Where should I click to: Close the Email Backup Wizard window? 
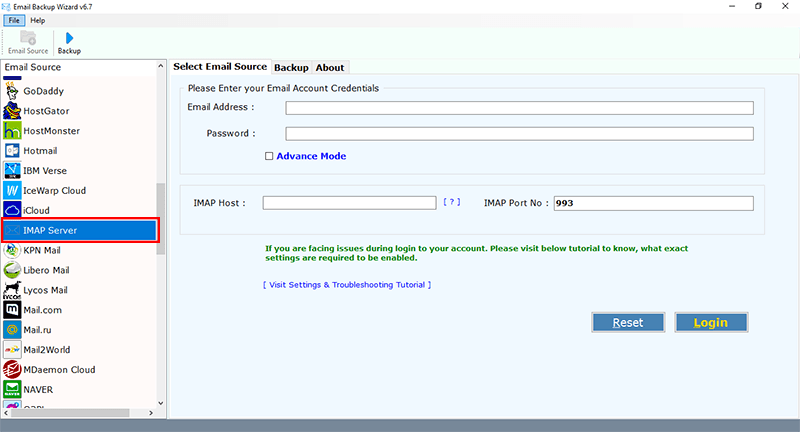(x=785, y=6)
